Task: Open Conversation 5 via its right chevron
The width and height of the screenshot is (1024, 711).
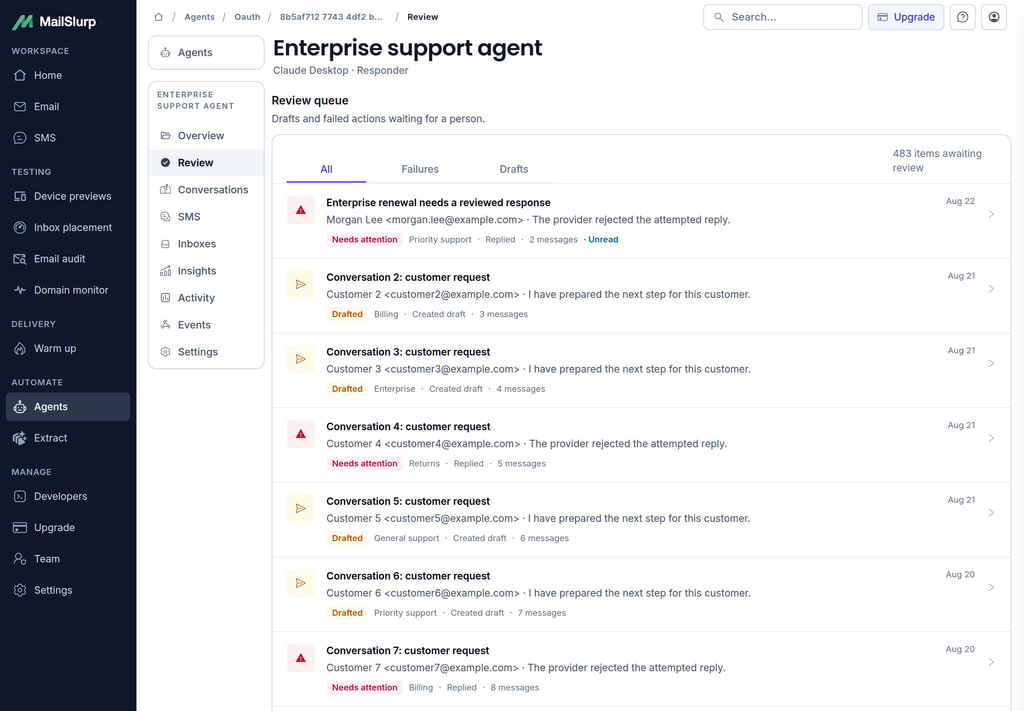Action: 991,513
